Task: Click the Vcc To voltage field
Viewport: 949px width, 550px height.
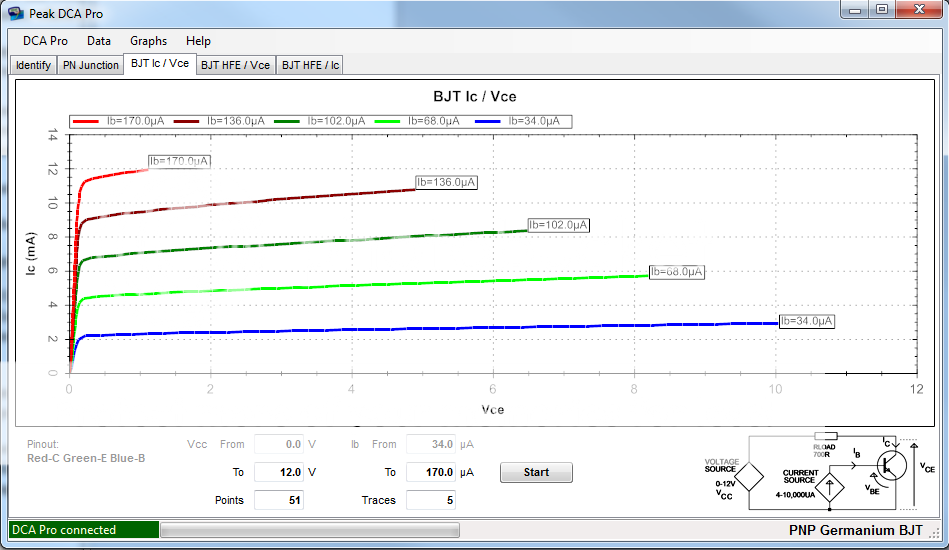Action: pyautogui.click(x=278, y=472)
